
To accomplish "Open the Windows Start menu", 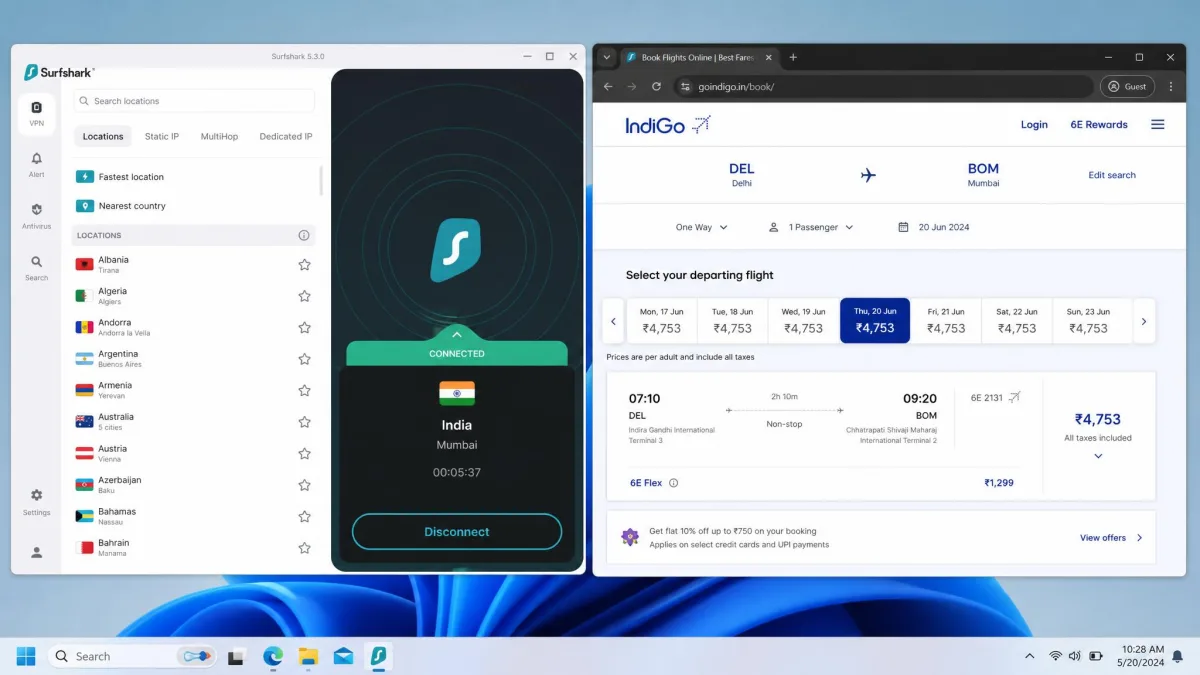I will pyautogui.click(x=26, y=656).
